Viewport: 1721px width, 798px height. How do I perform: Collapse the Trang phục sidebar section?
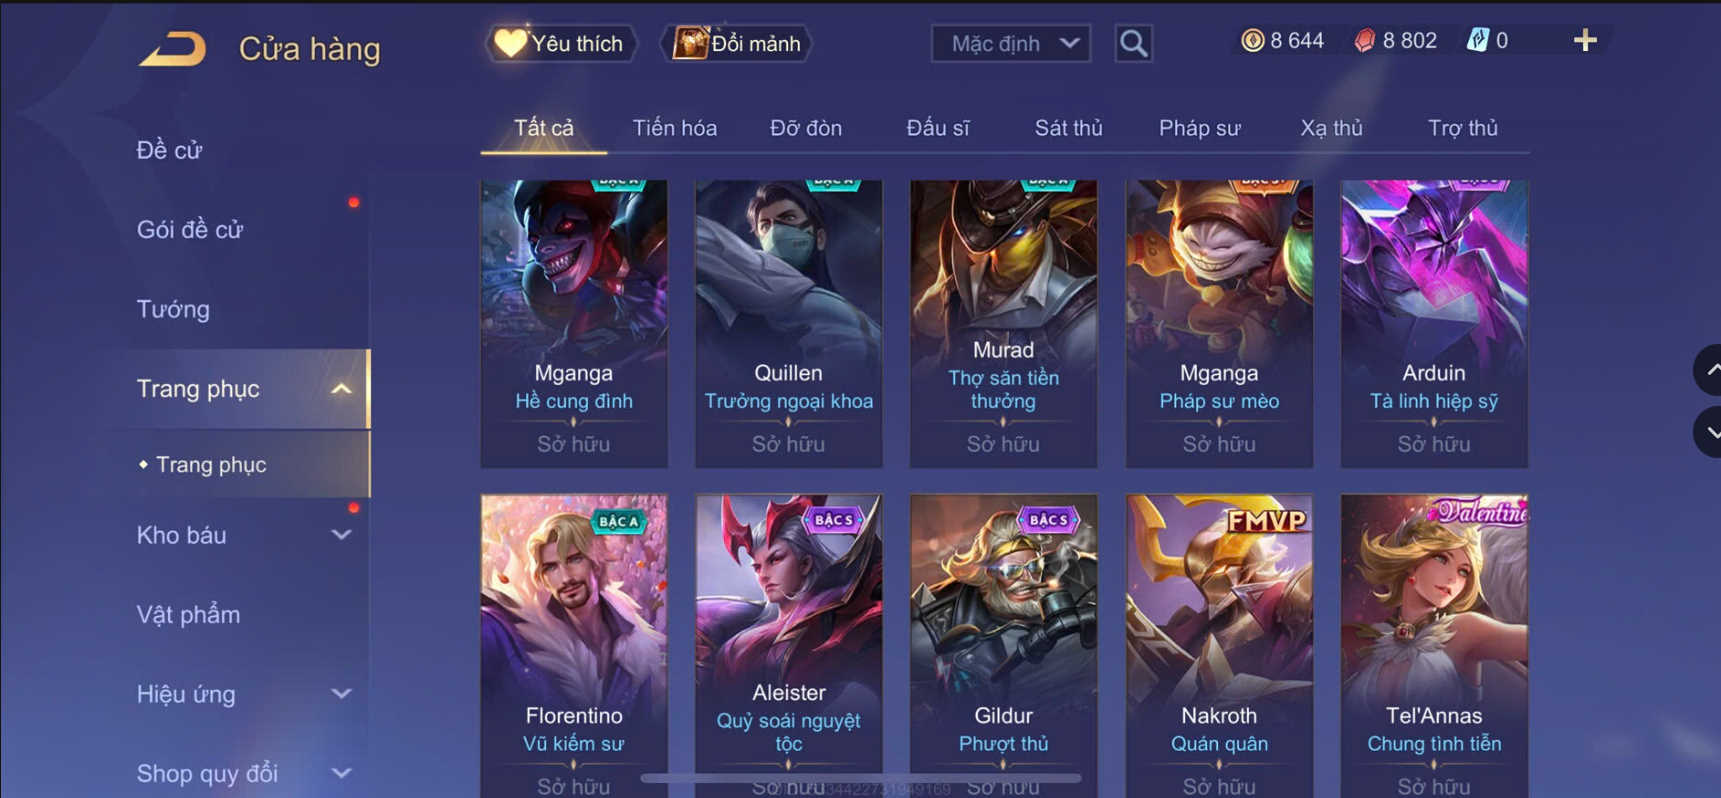(341, 389)
